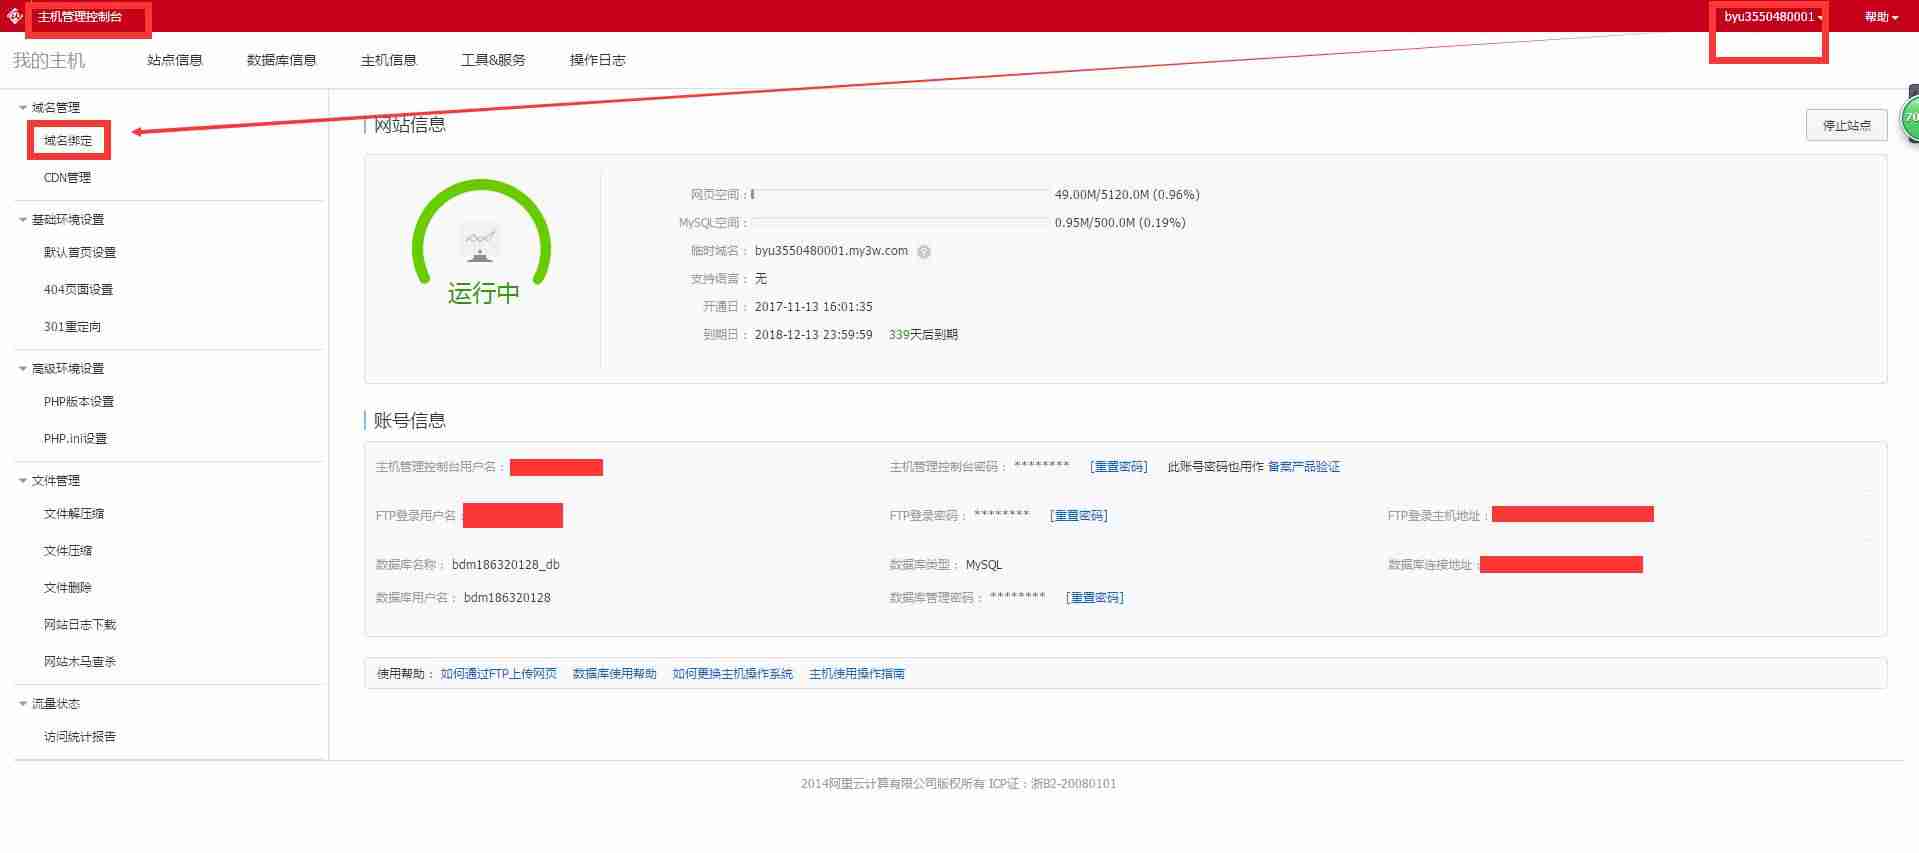The image size is (1919, 853).
Task: Click the 停止站点 button
Action: [x=1846, y=125]
